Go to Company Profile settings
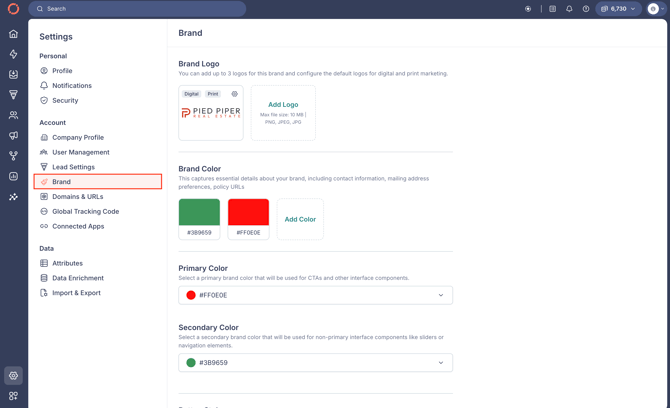Image resolution: width=670 pixels, height=408 pixels. click(x=78, y=138)
